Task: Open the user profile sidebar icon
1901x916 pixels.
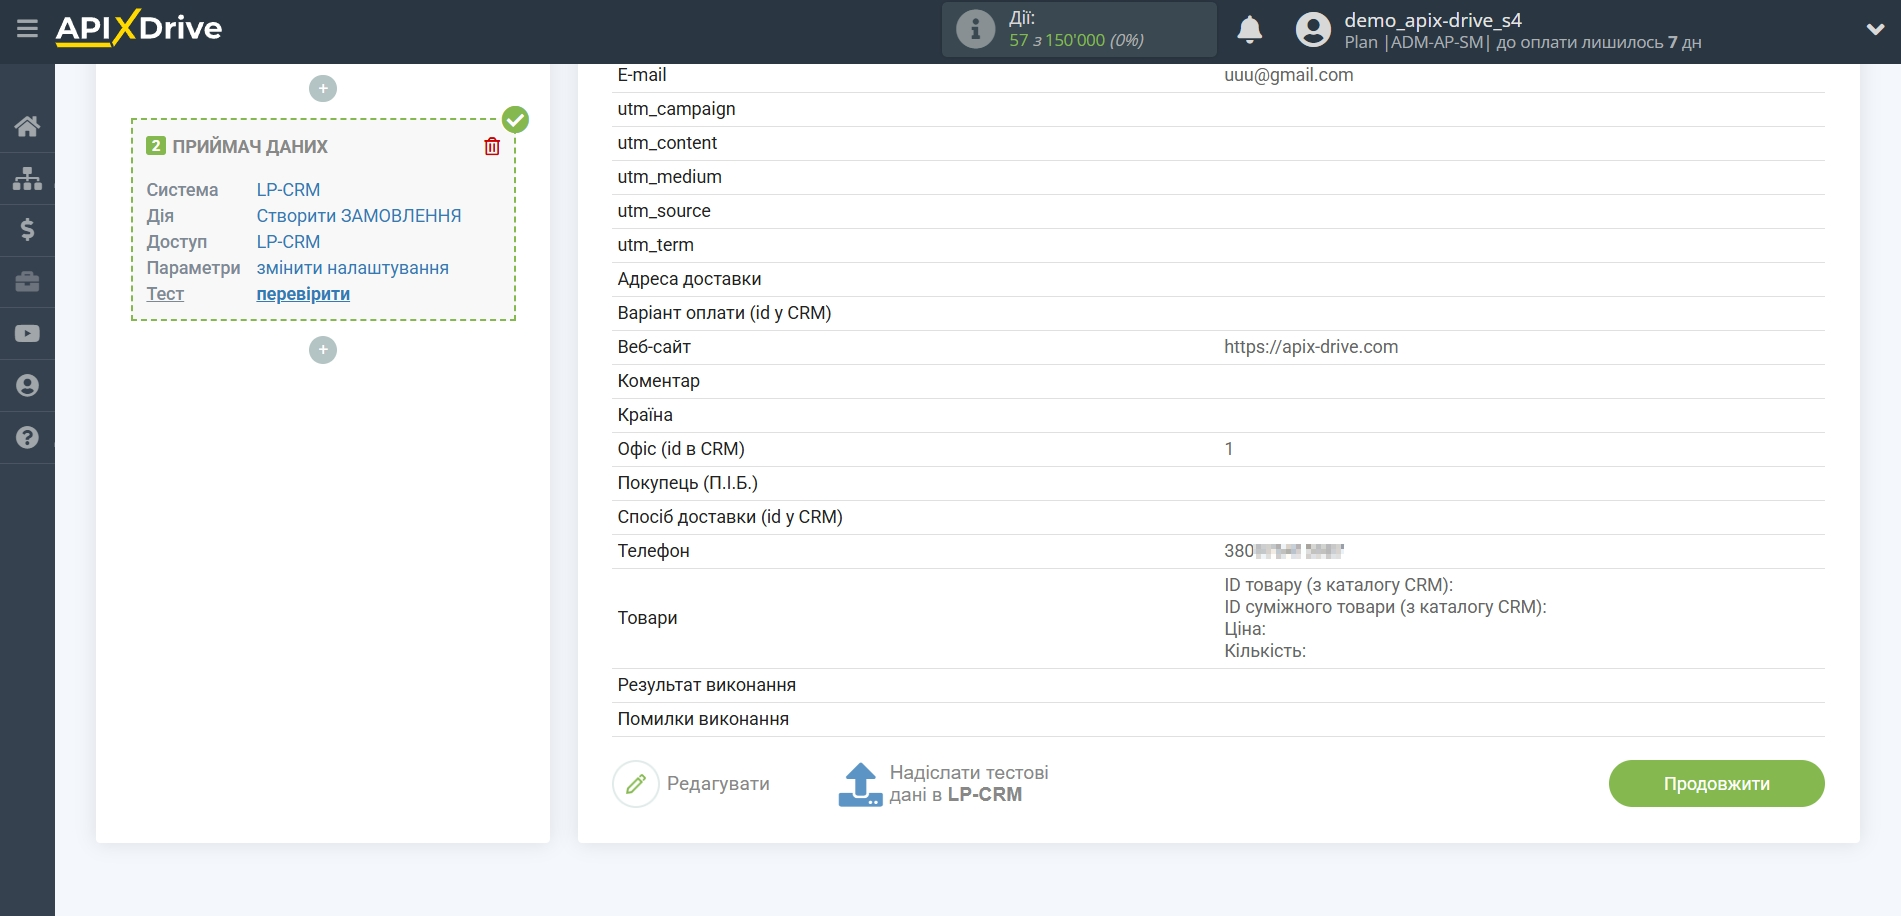Action: (x=27, y=386)
